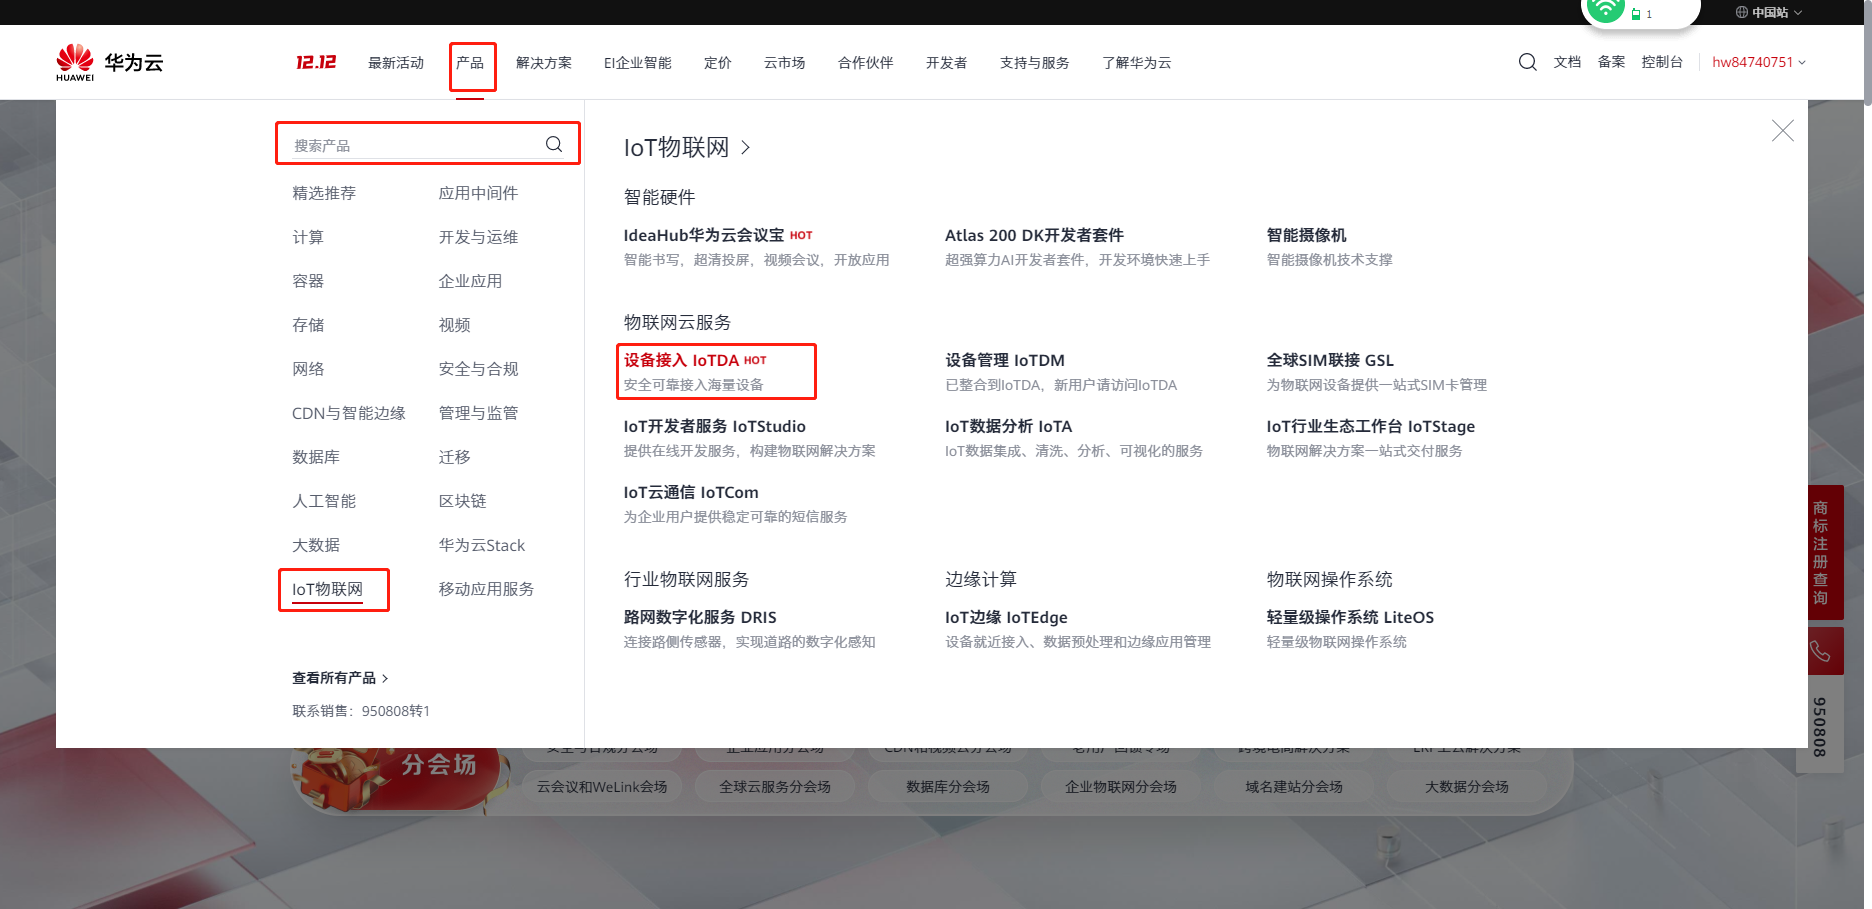This screenshot has width=1872, height=909.
Task: Select the 产品 menu
Action: point(470,63)
